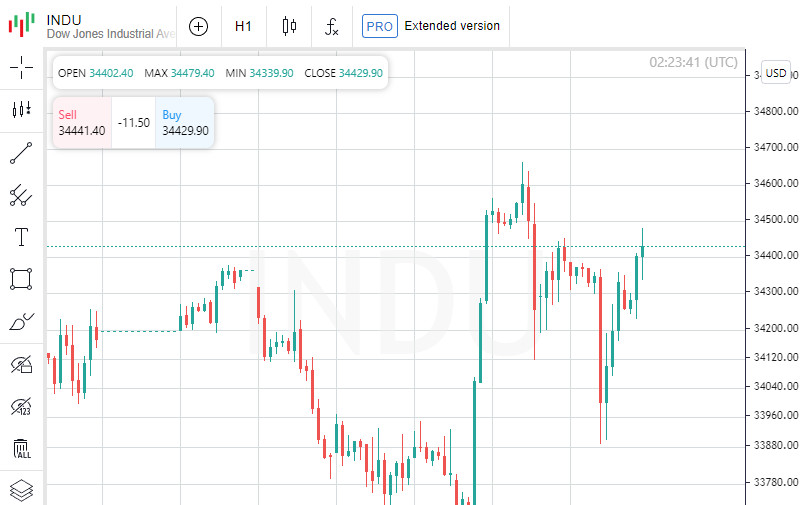Open the H1 timeframe dropdown
This screenshot has height=505, width=805.
[243, 26]
